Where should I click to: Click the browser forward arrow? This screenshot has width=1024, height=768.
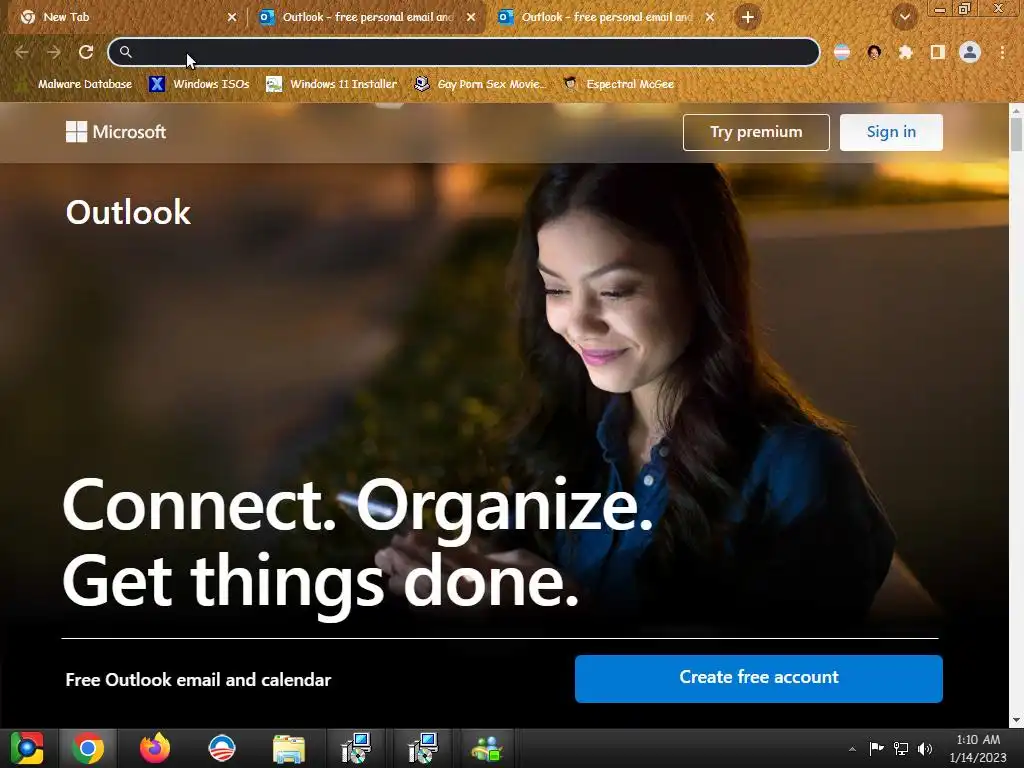(54, 52)
